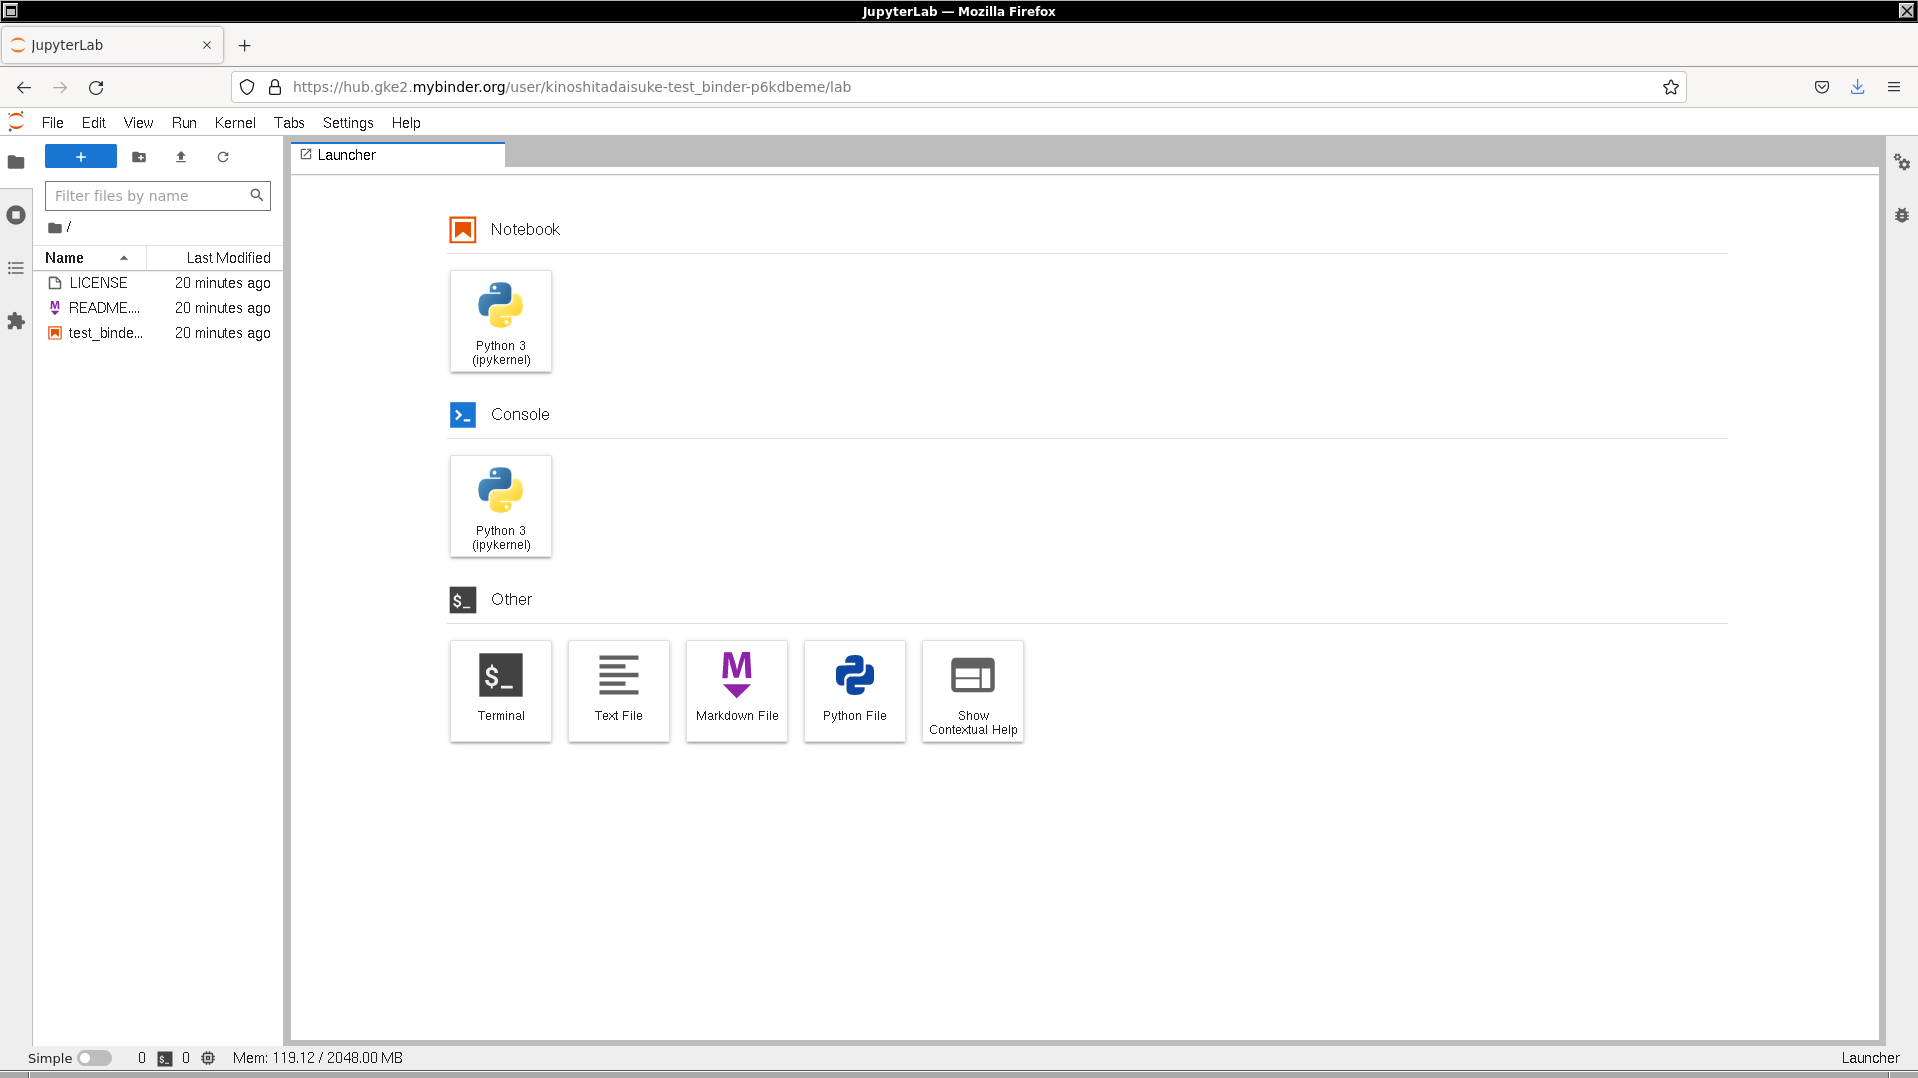Create a new Markdown File
Image resolution: width=1918 pixels, height=1078 pixels.
[x=736, y=691]
